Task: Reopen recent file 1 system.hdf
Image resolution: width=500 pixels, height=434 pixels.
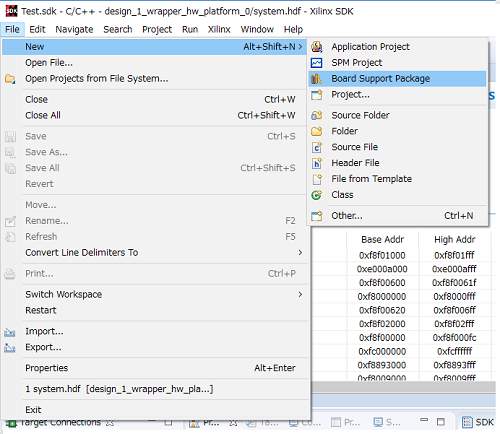Action: 119,389
